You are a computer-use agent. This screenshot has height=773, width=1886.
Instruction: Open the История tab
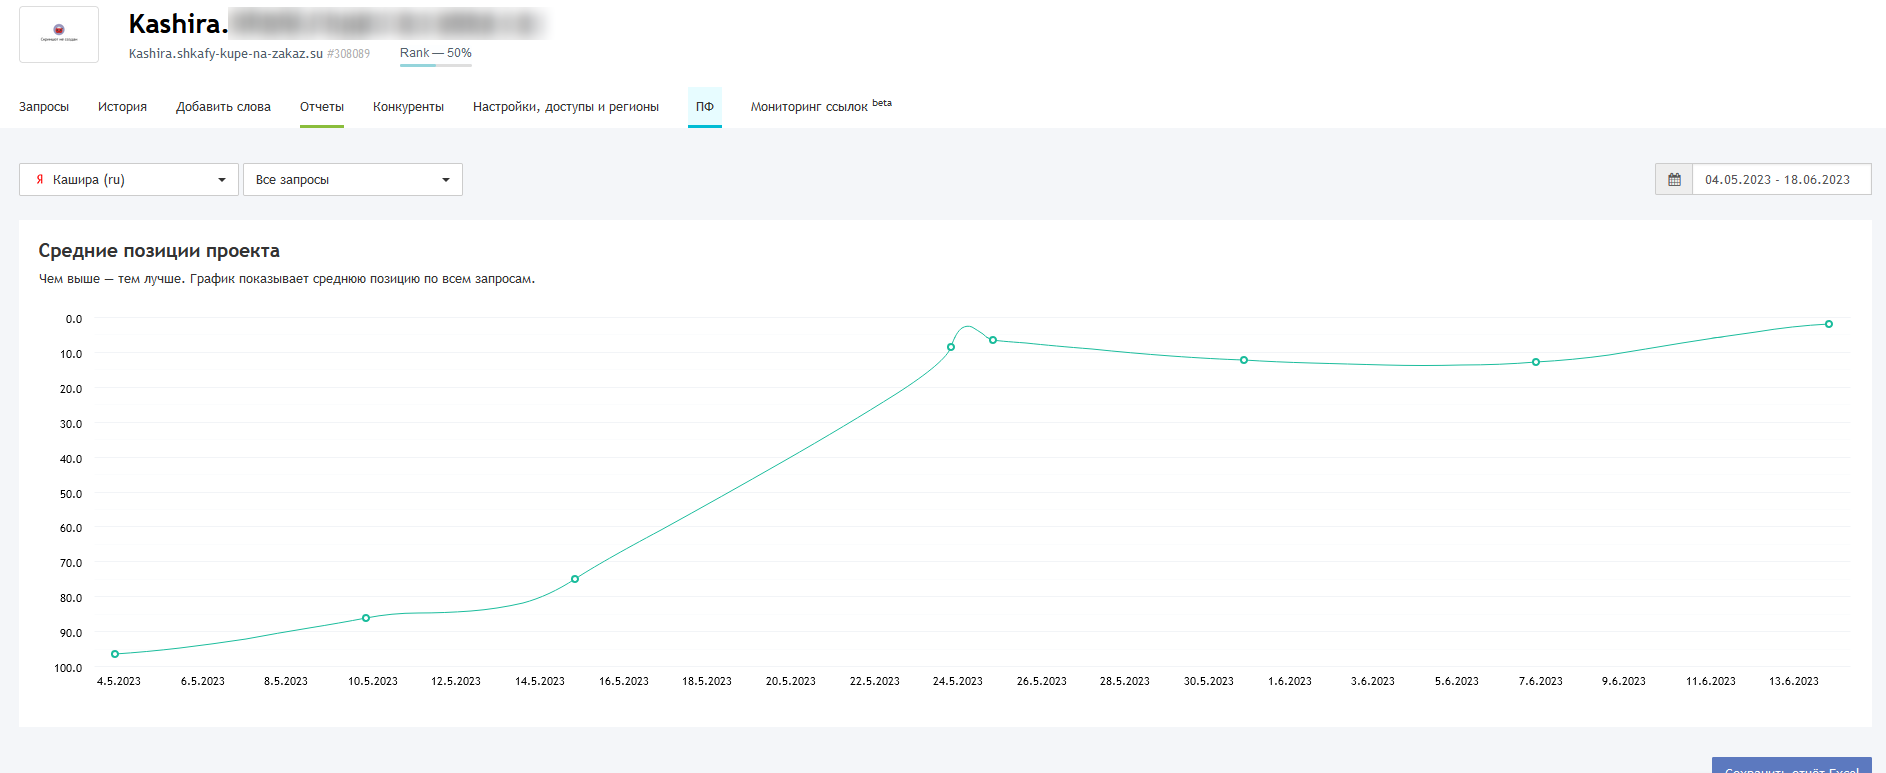click(x=122, y=107)
